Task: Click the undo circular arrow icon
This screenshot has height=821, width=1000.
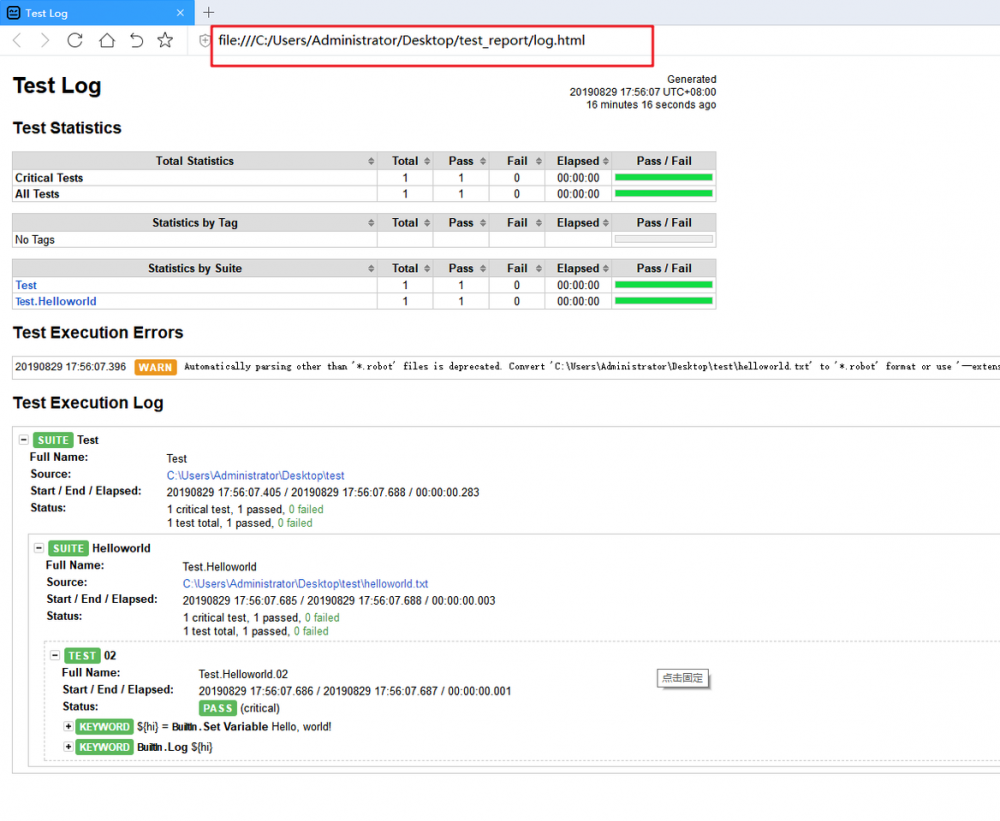Action: [x=135, y=41]
